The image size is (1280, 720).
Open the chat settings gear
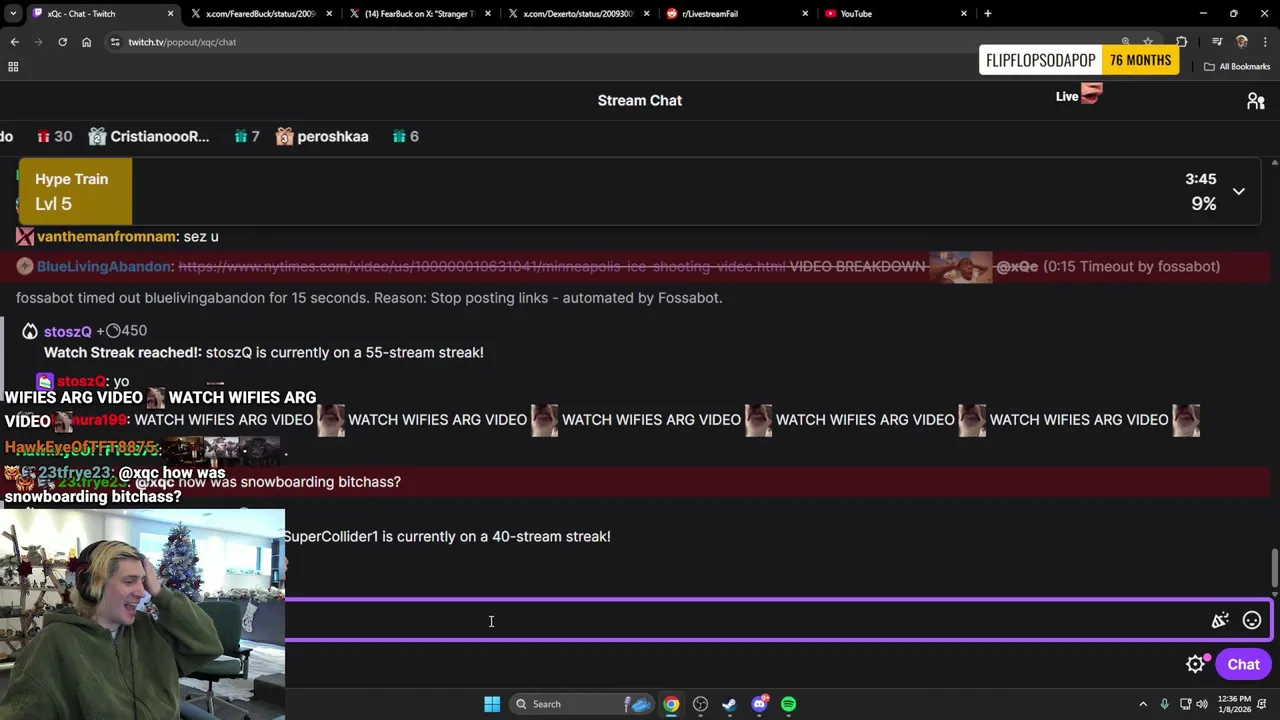(1195, 664)
